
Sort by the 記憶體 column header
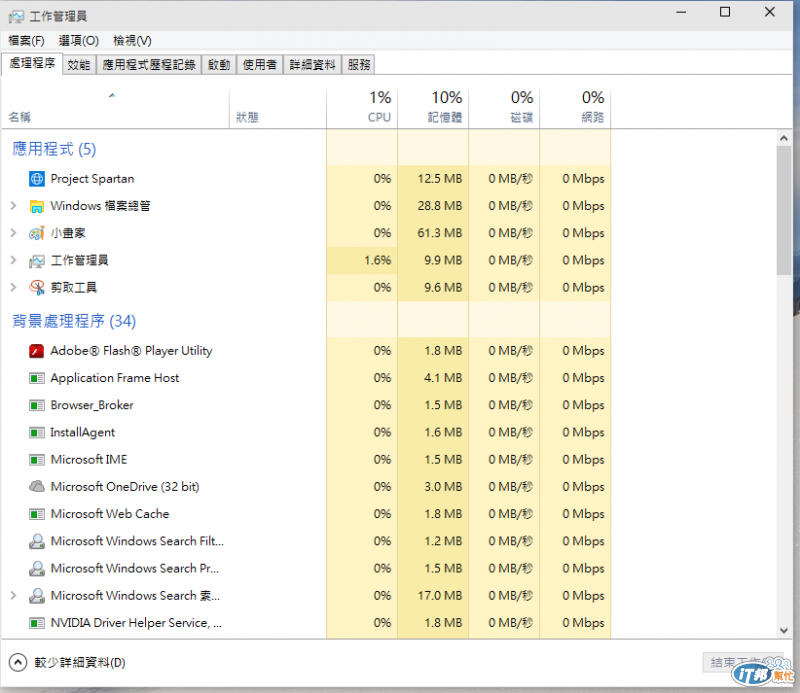pos(433,108)
